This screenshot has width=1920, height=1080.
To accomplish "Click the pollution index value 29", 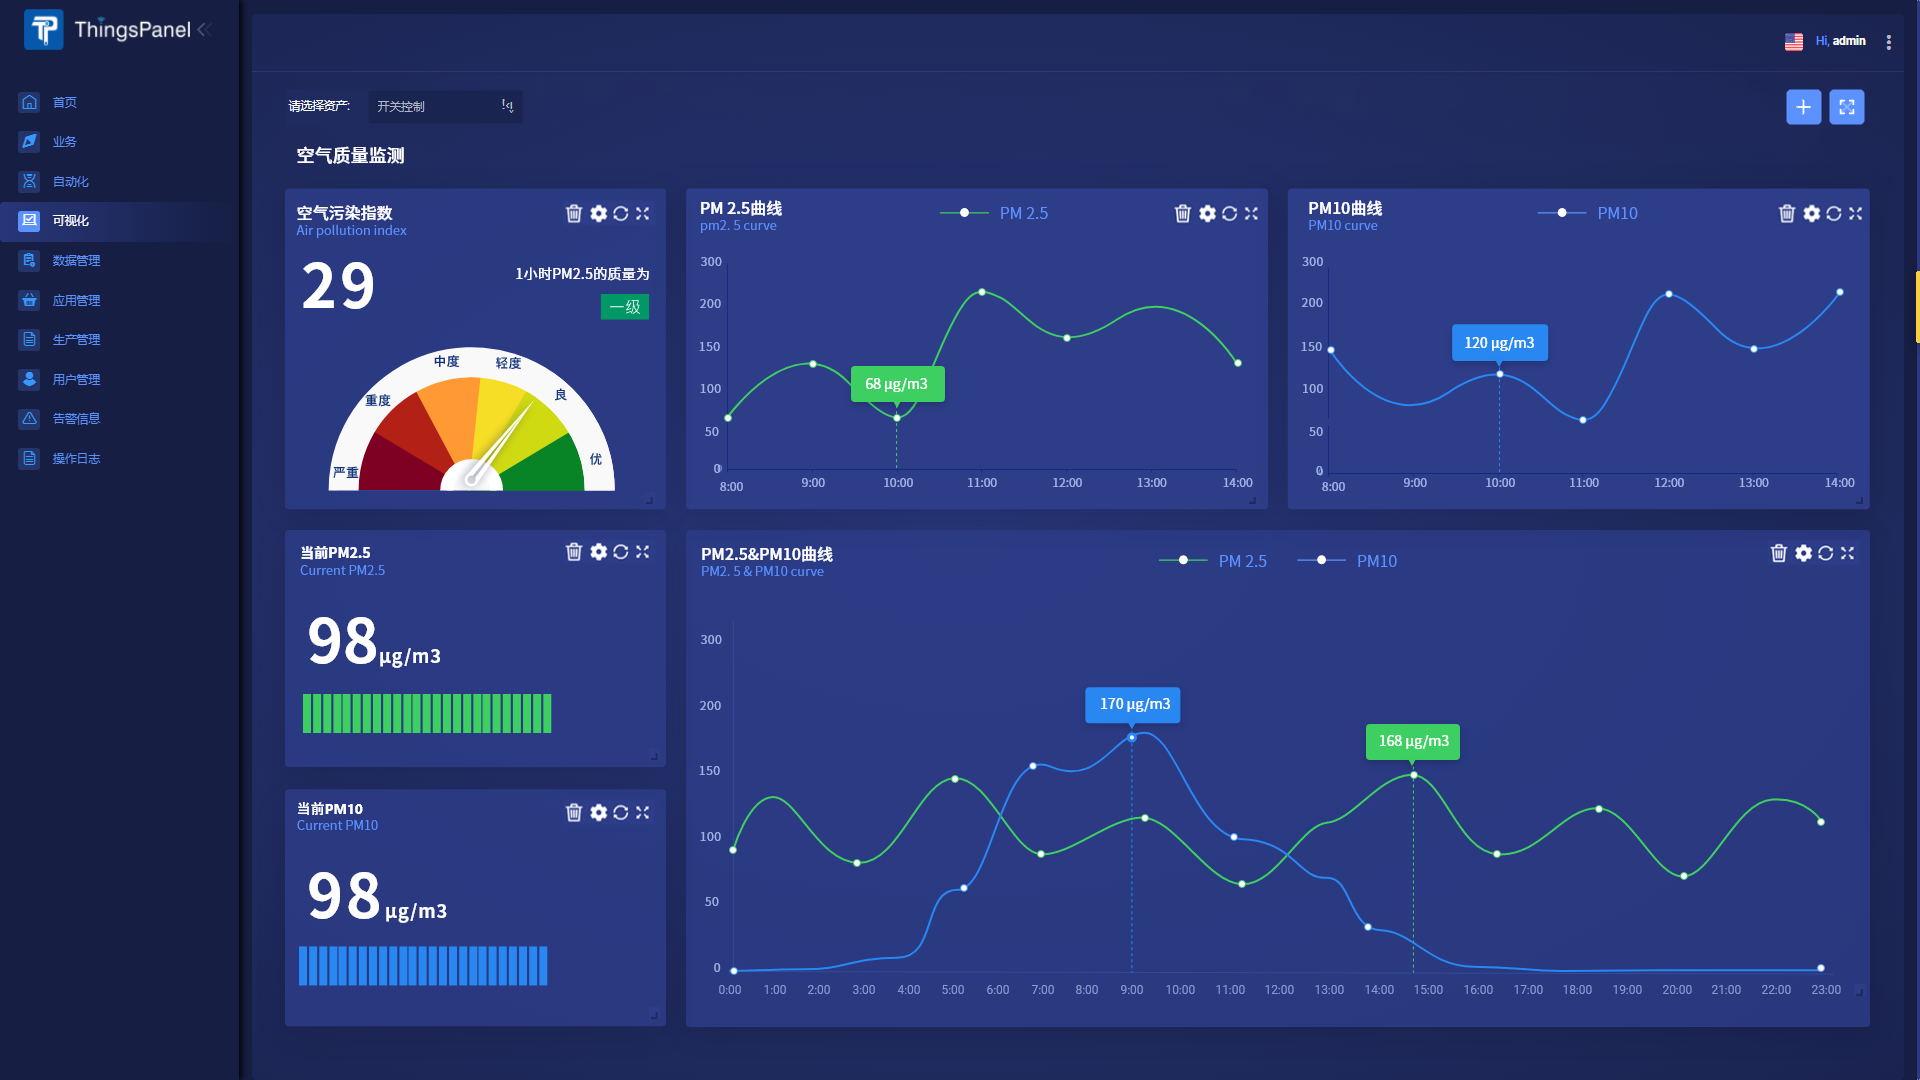I will click(x=338, y=286).
